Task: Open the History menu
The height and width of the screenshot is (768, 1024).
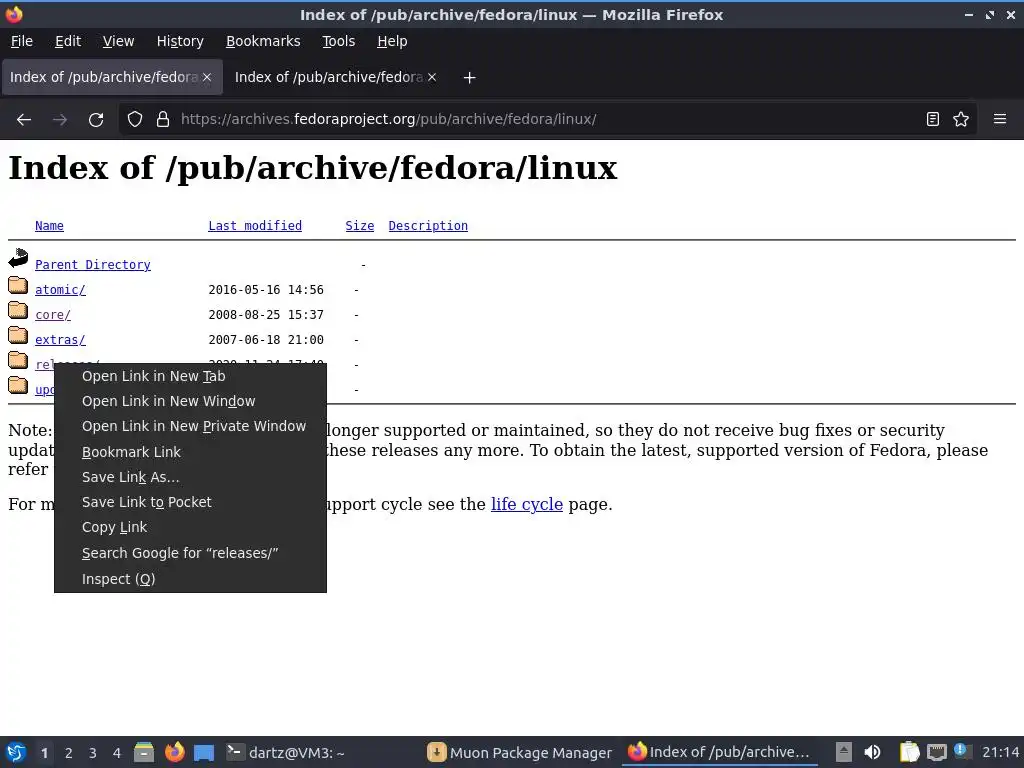Action: coord(180,41)
